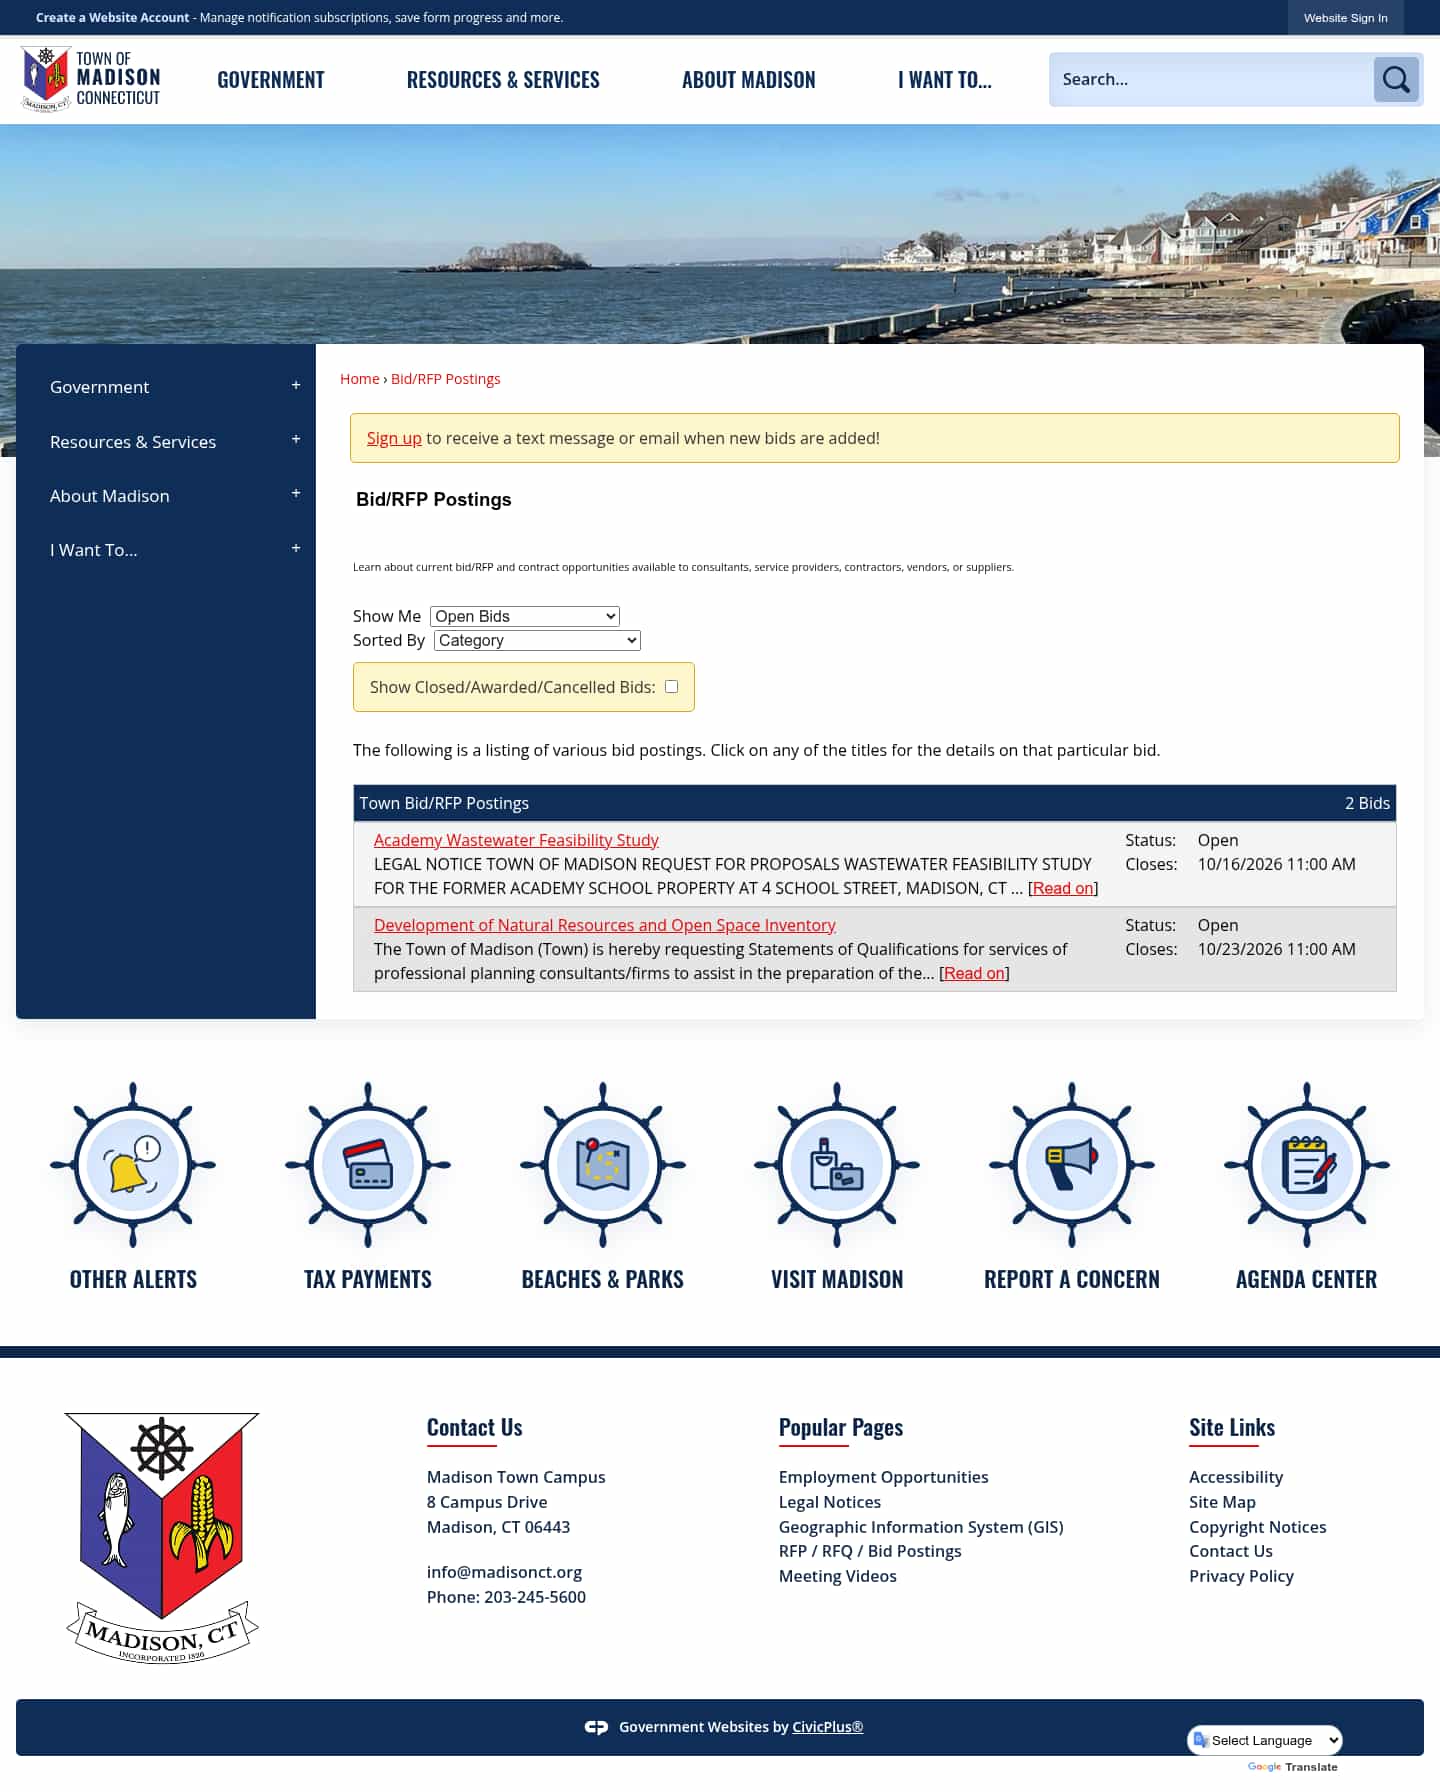Click the Home breadcrumb link
Image resolution: width=1440 pixels, height=1792 pixels.
pos(360,379)
